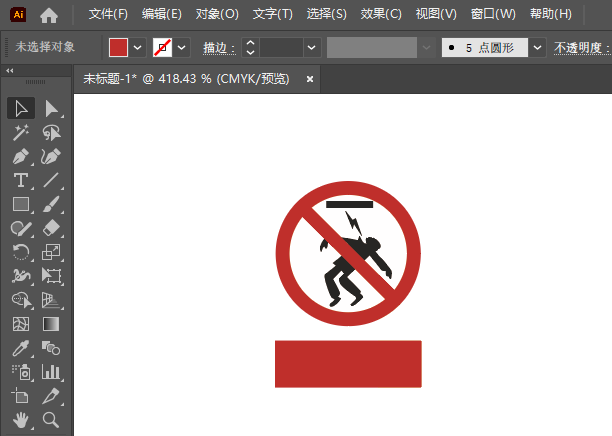Expand the fill color dropdown arrow
Viewport: 612px width, 436px height.
click(x=137, y=48)
